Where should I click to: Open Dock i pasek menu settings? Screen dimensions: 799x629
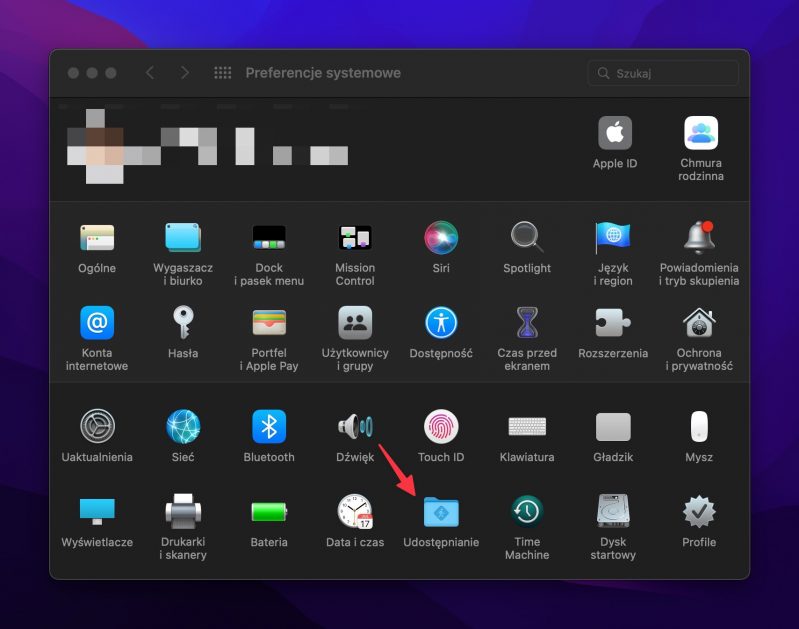(x=269, y=238)
